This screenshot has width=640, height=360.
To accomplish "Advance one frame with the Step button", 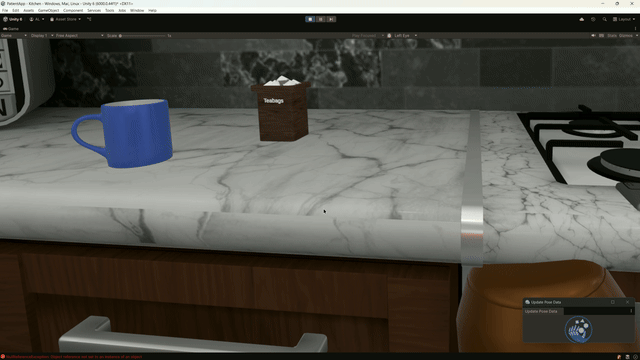I will point(331,19).
